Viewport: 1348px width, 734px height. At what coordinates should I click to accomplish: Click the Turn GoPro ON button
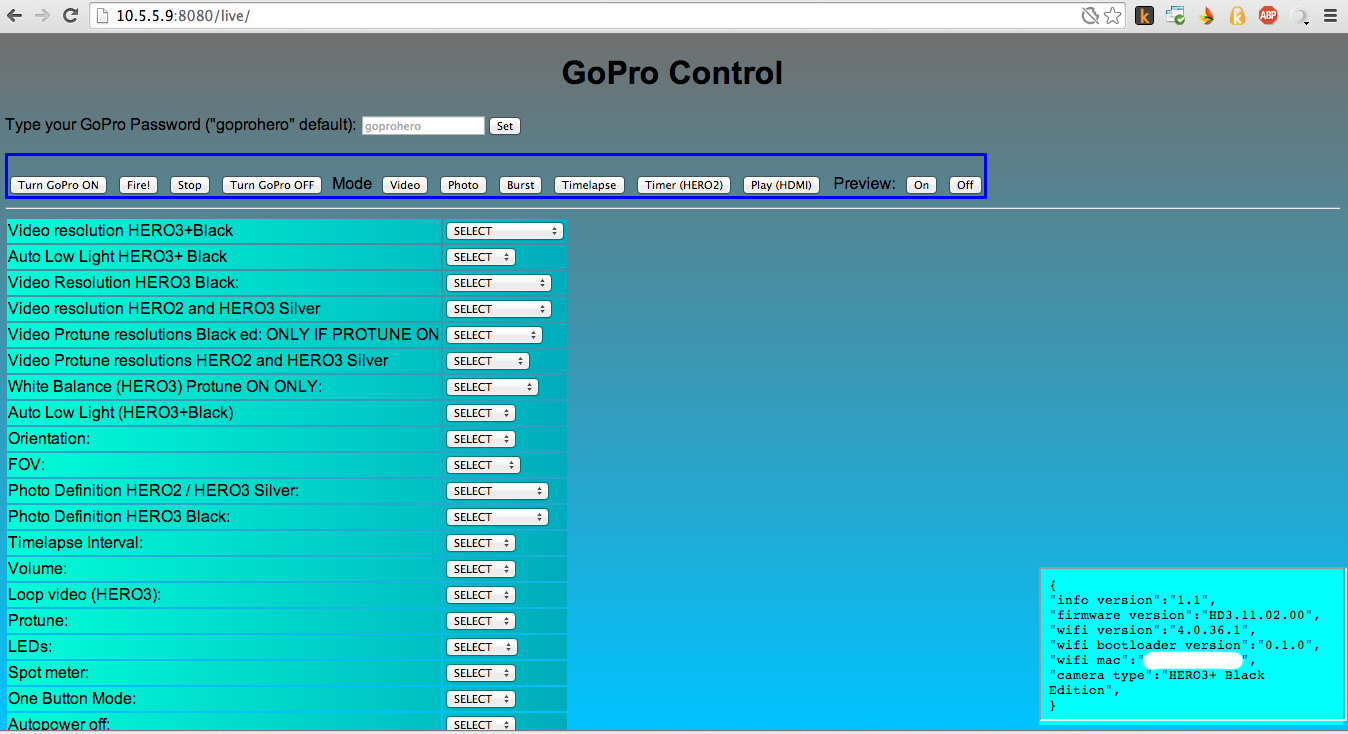(58, 185)
